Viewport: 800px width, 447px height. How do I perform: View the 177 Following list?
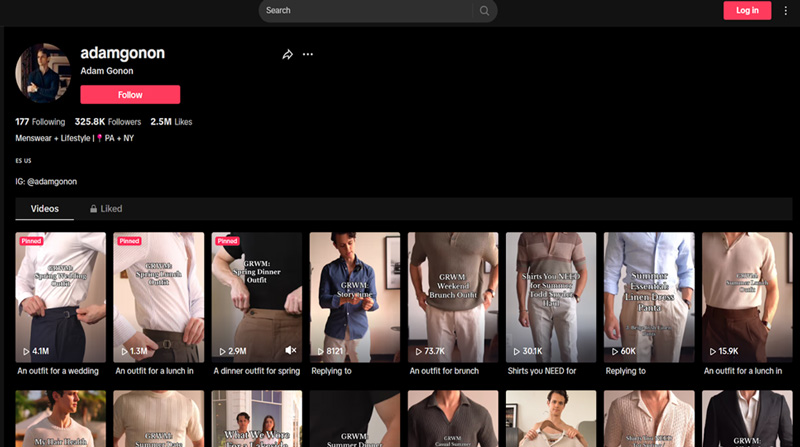40,122
